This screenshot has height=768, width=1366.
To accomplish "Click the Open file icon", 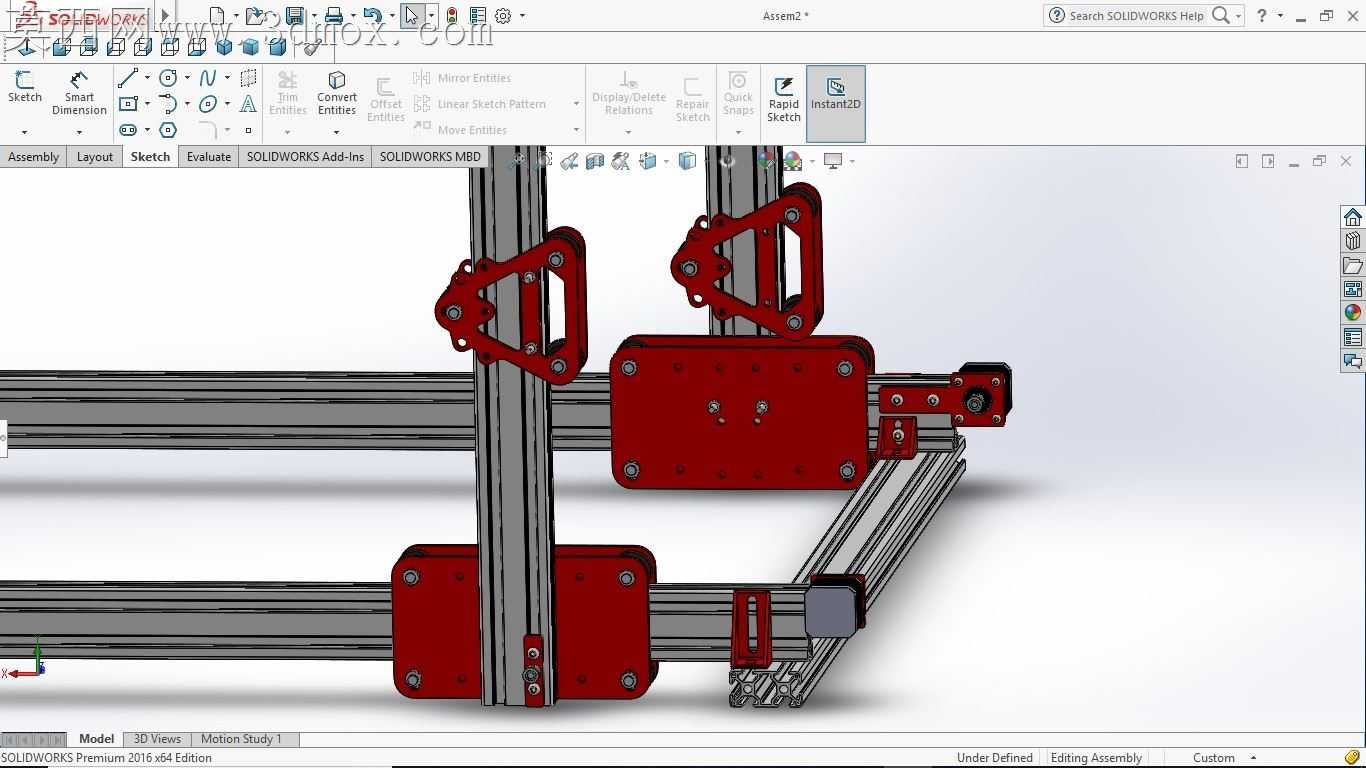I will (255, 15).
